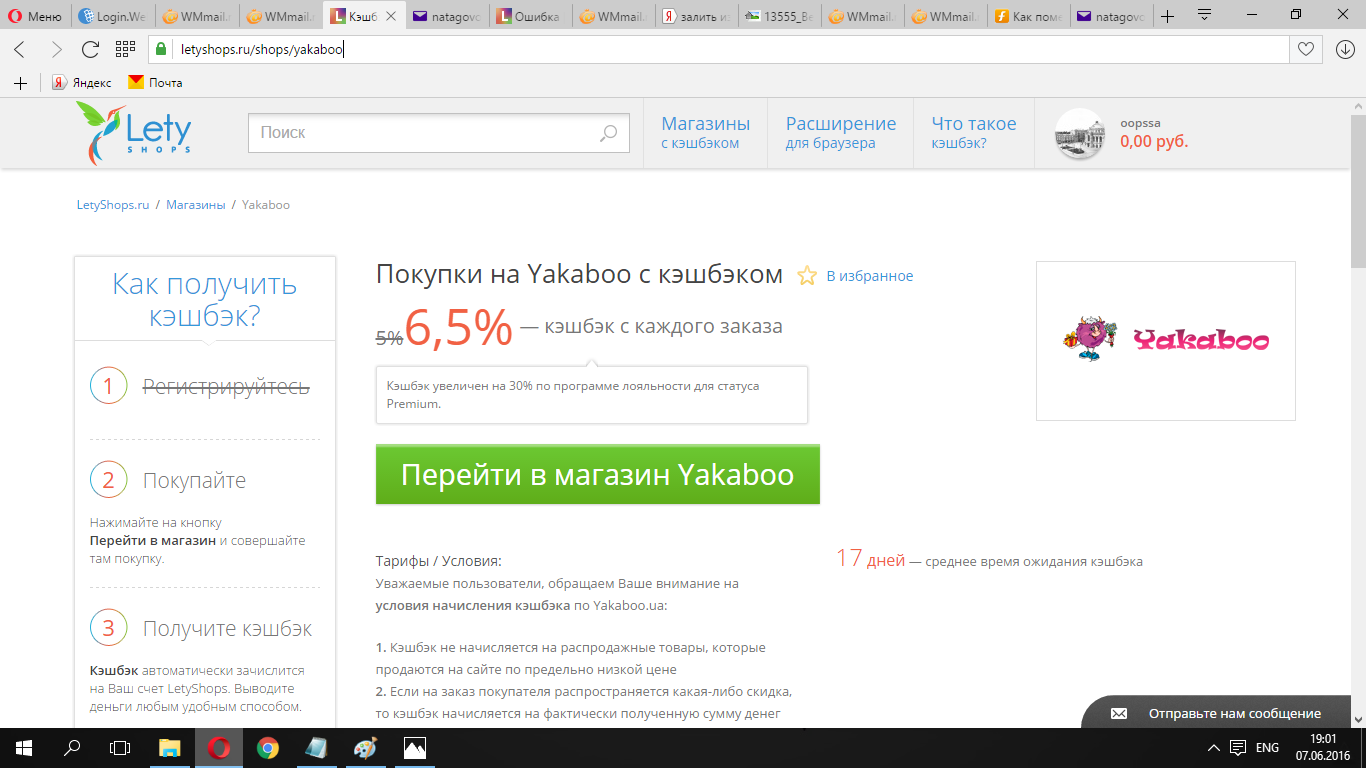Click Магазины breadcrumb link

point(196,204)
